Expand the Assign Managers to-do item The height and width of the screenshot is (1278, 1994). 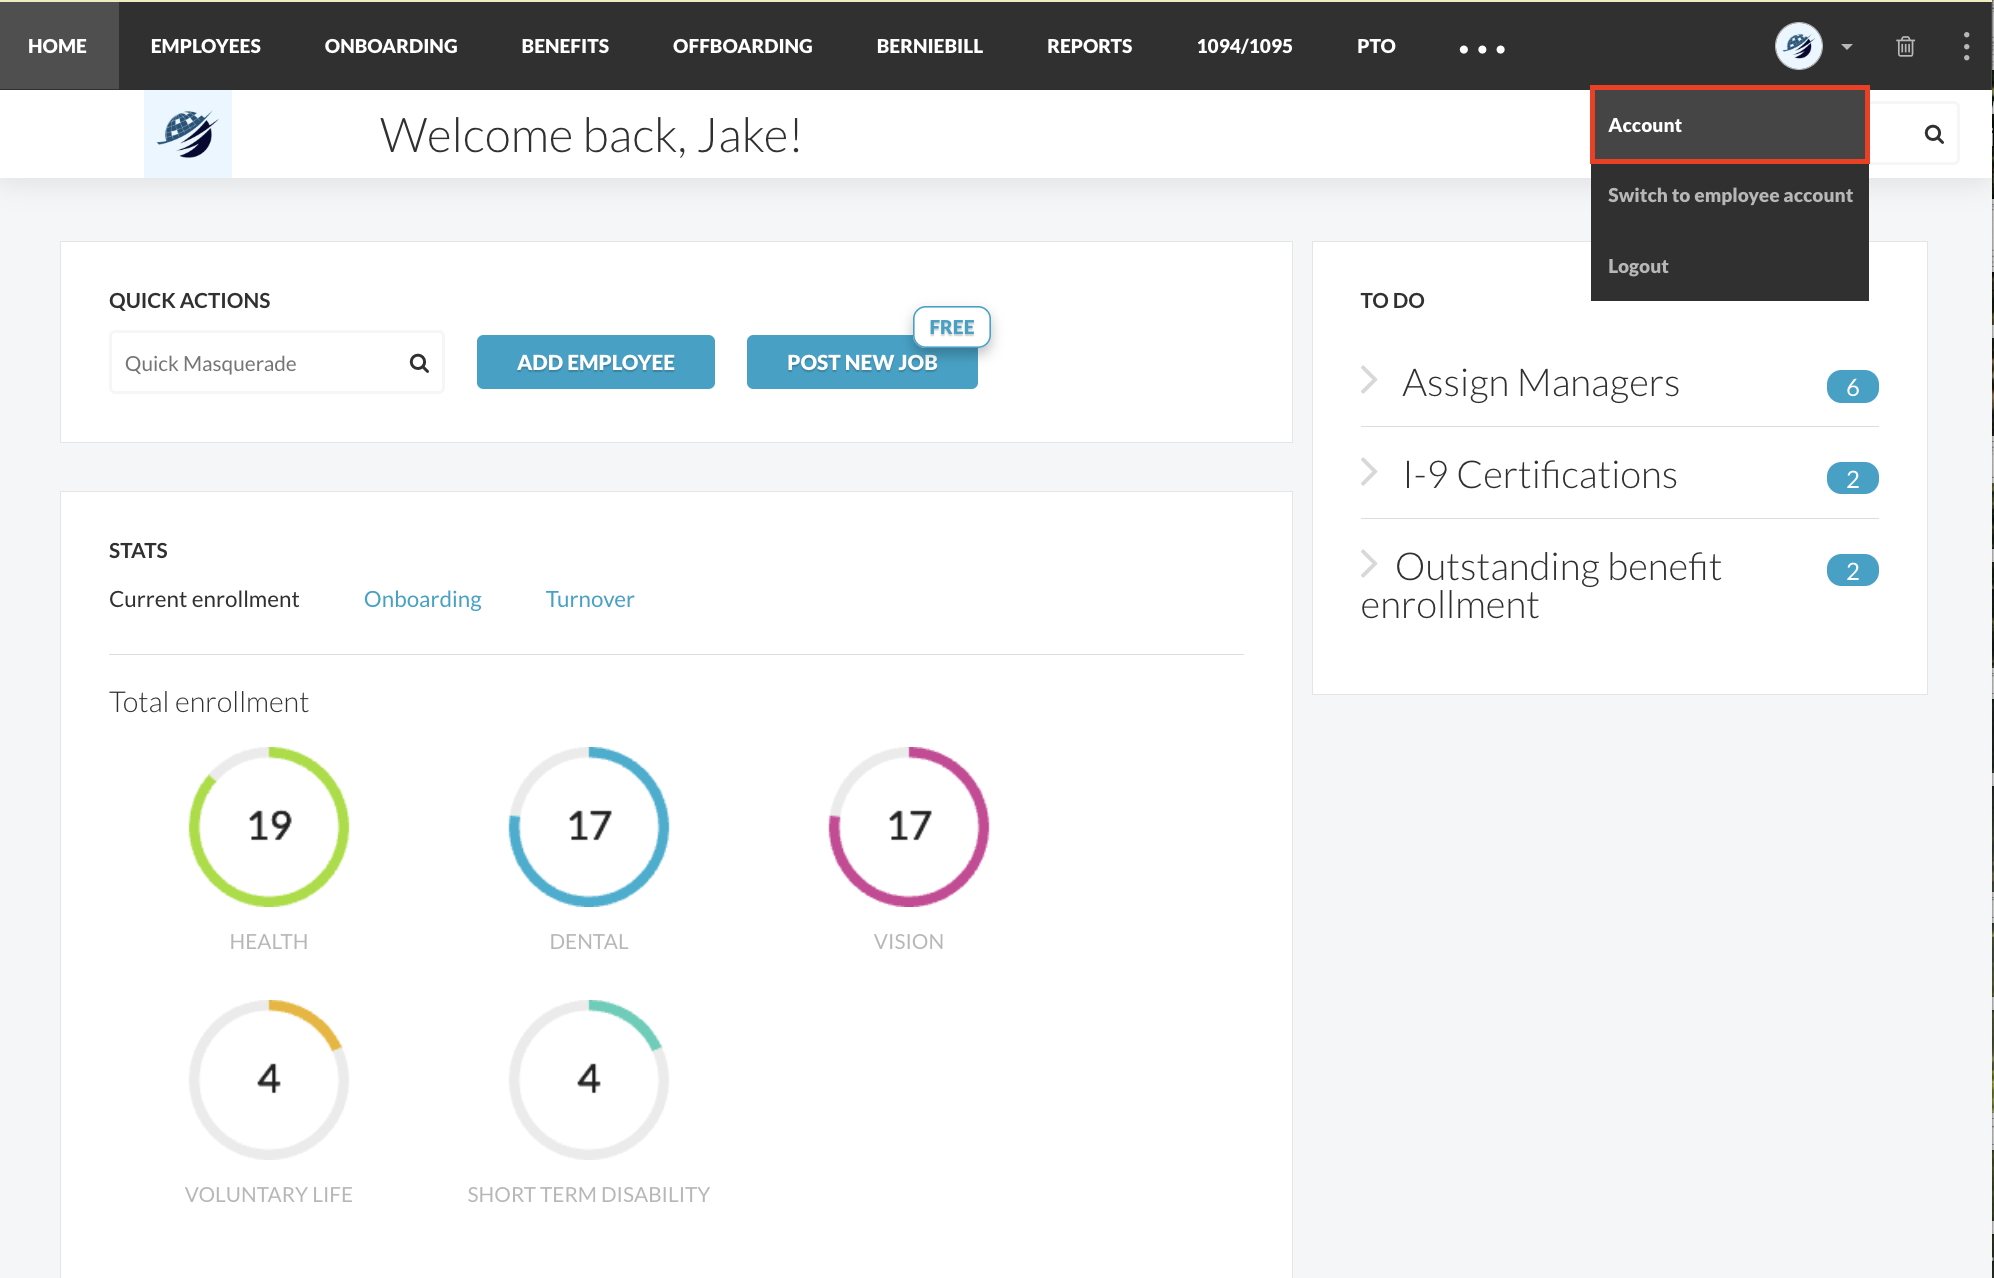click(1540, 384)
